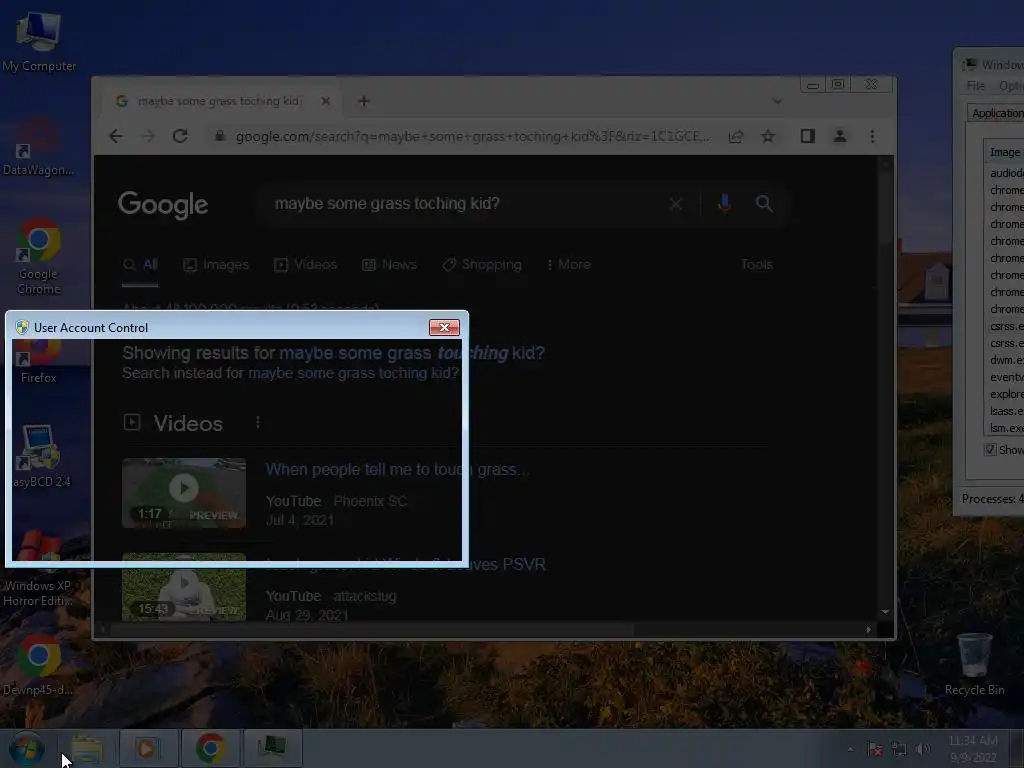The height and width of the screenshot is (768, 1024).
Task: Open Videos section three-dot options
Action: pyautogui.click(x=258, y=423)
